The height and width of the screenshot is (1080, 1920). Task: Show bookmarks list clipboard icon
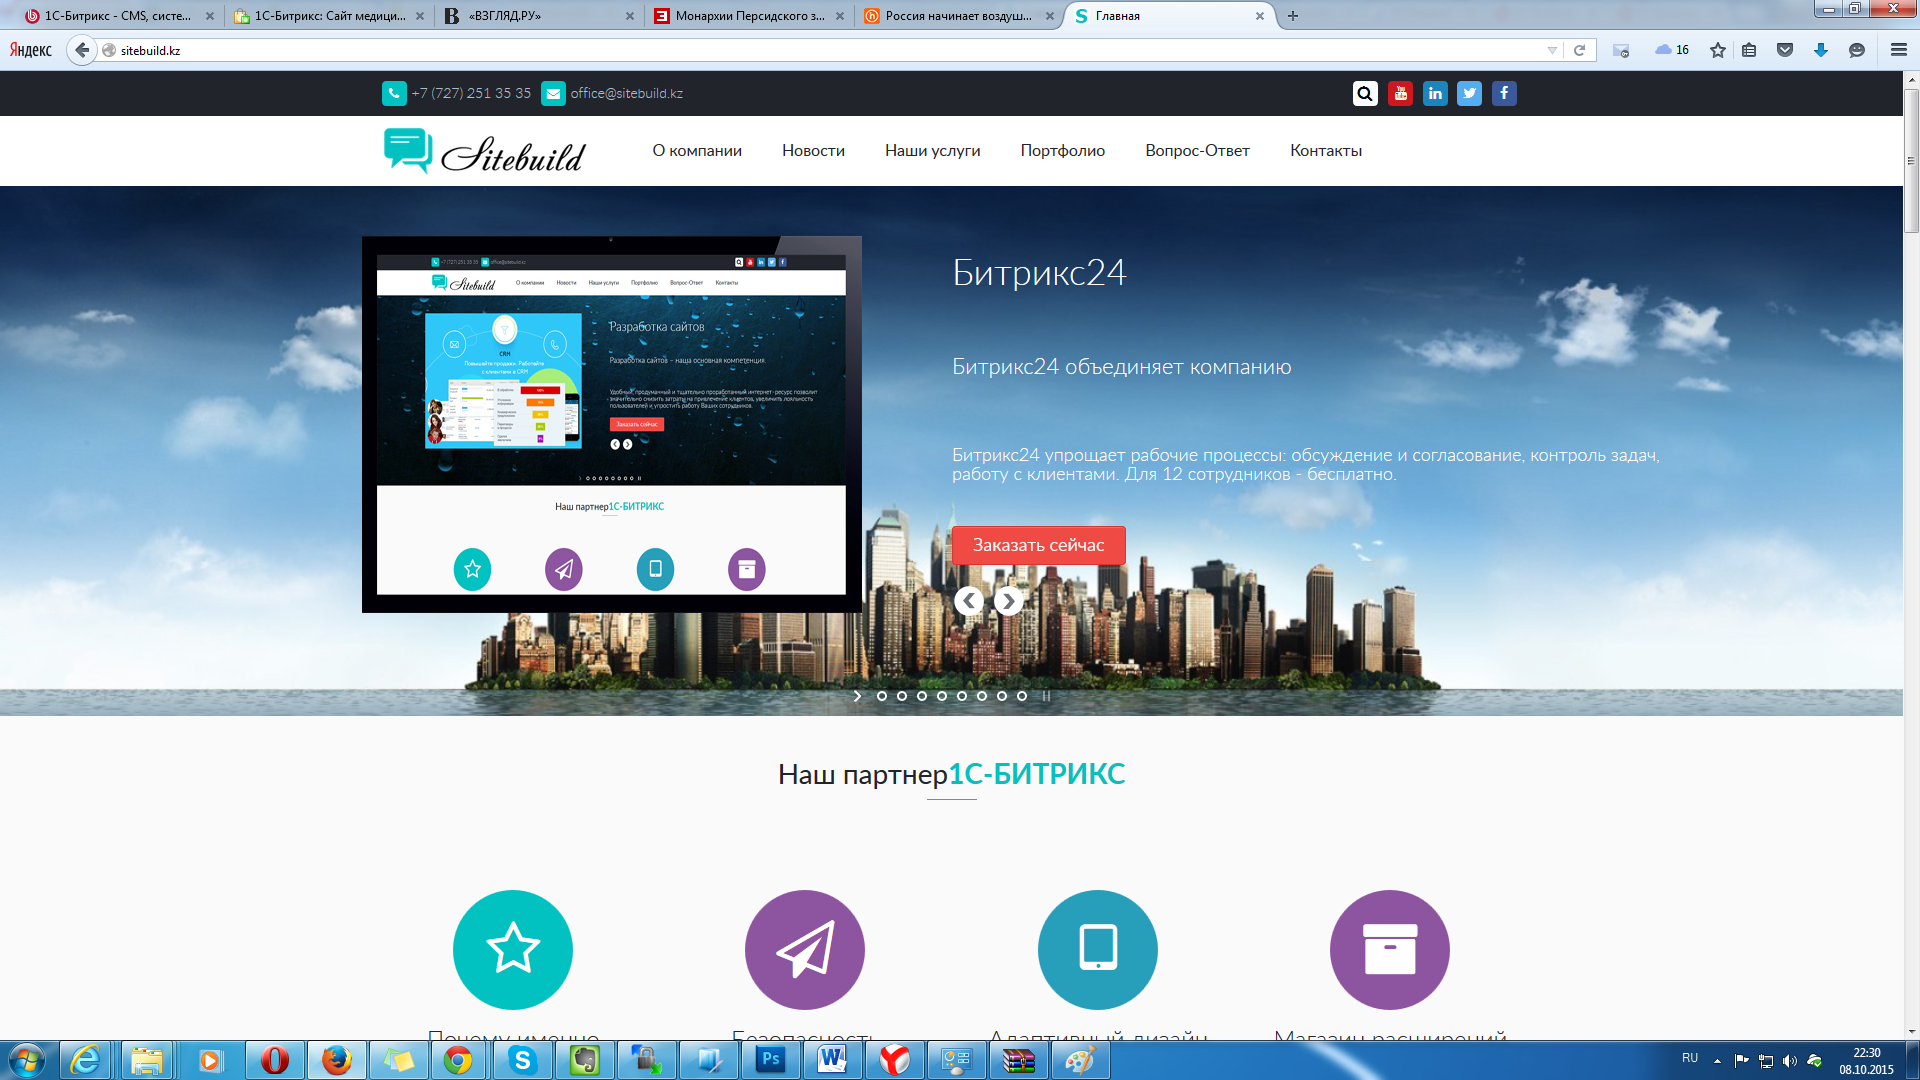click(1749, 50)
